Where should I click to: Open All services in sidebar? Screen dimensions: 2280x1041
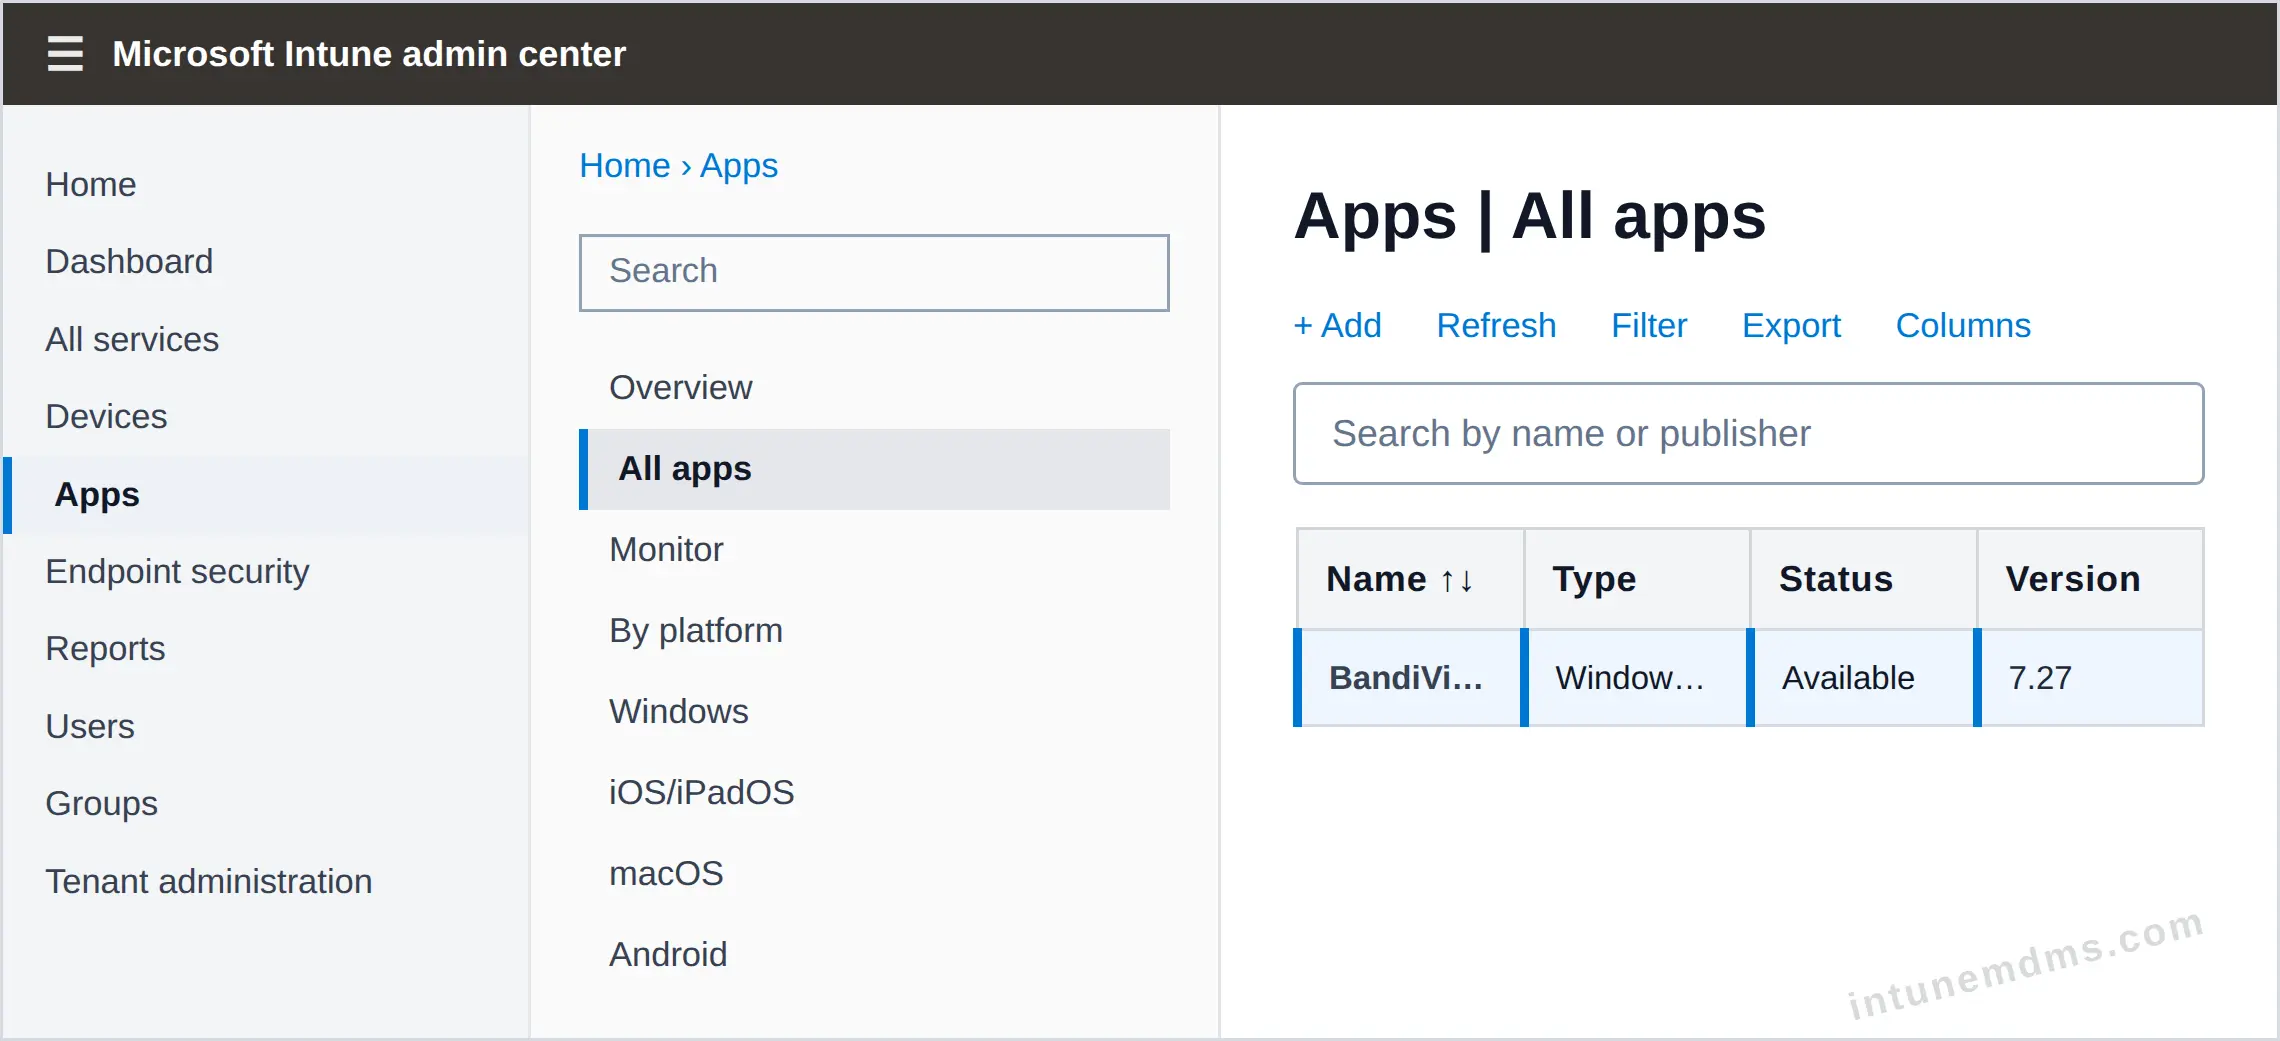[132, 339]
